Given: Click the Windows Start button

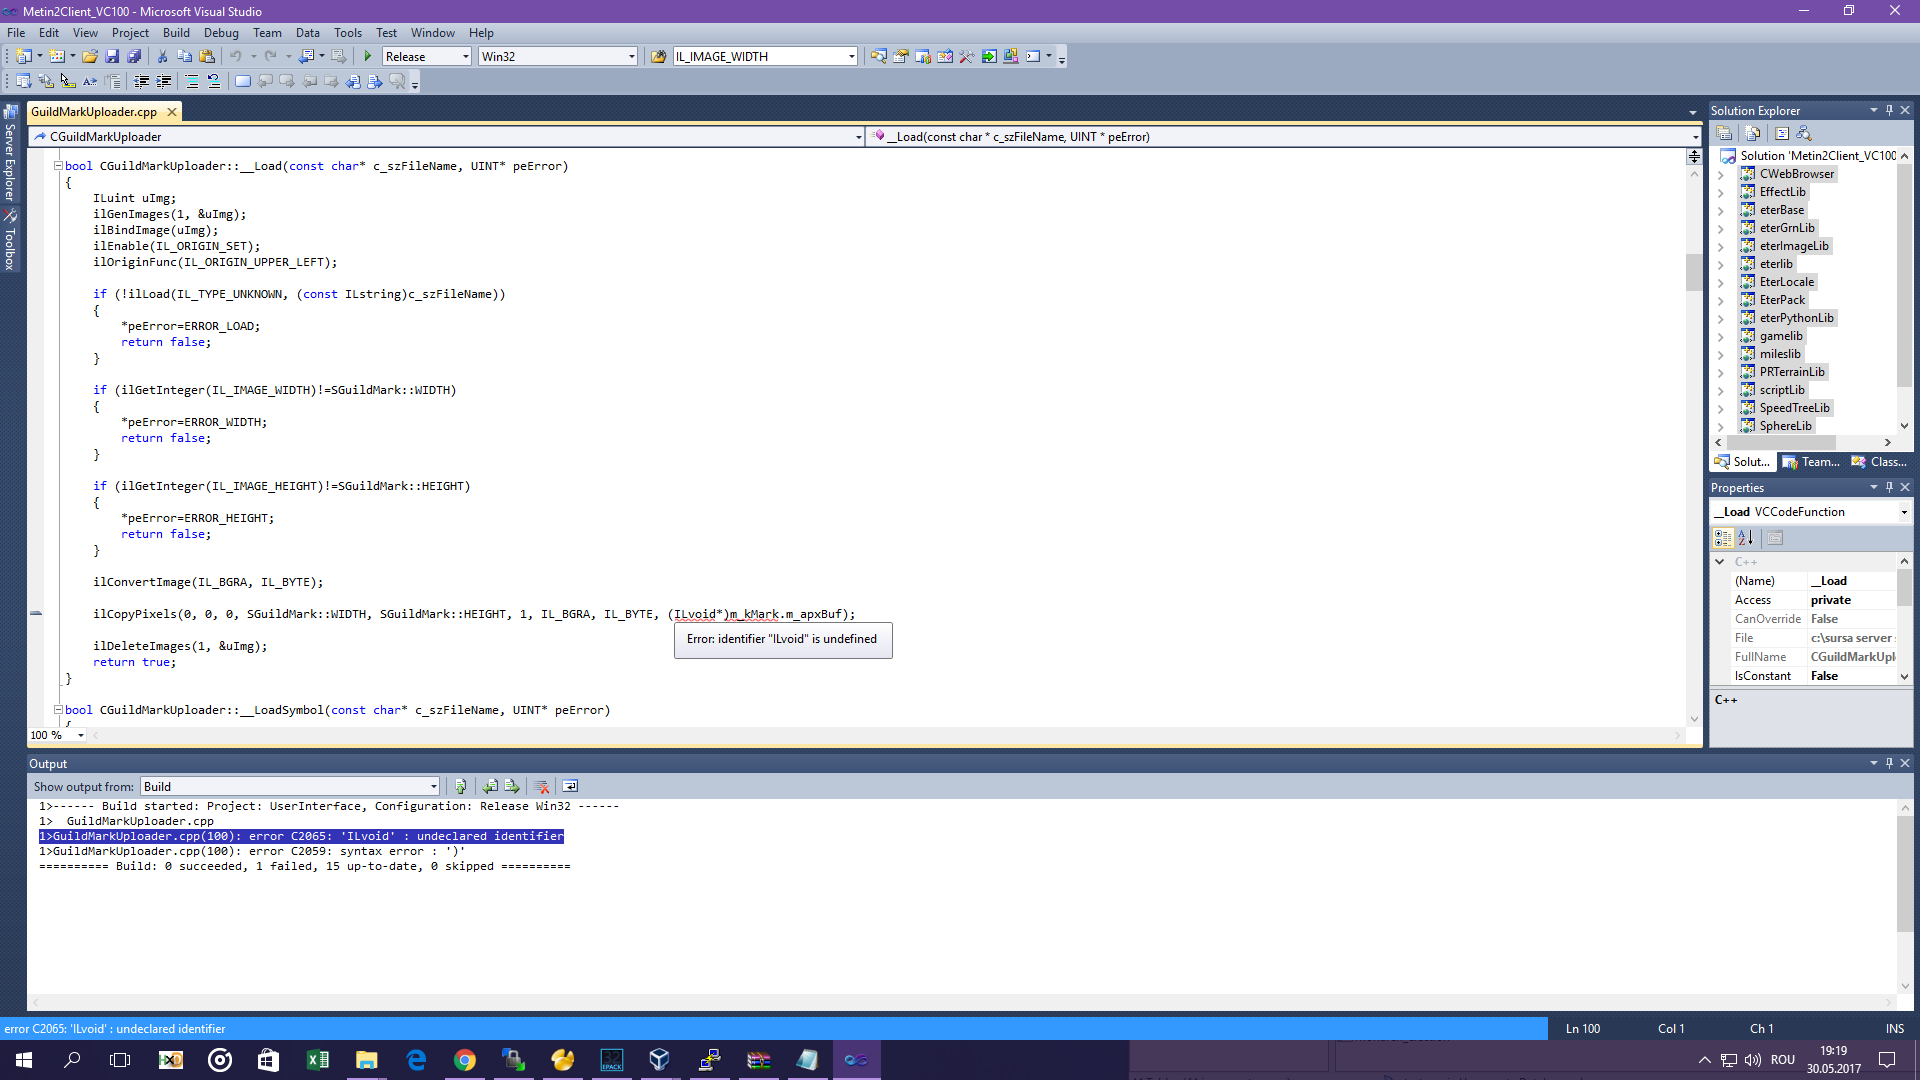Looking at the screenshot, I should click(24, 1060).
